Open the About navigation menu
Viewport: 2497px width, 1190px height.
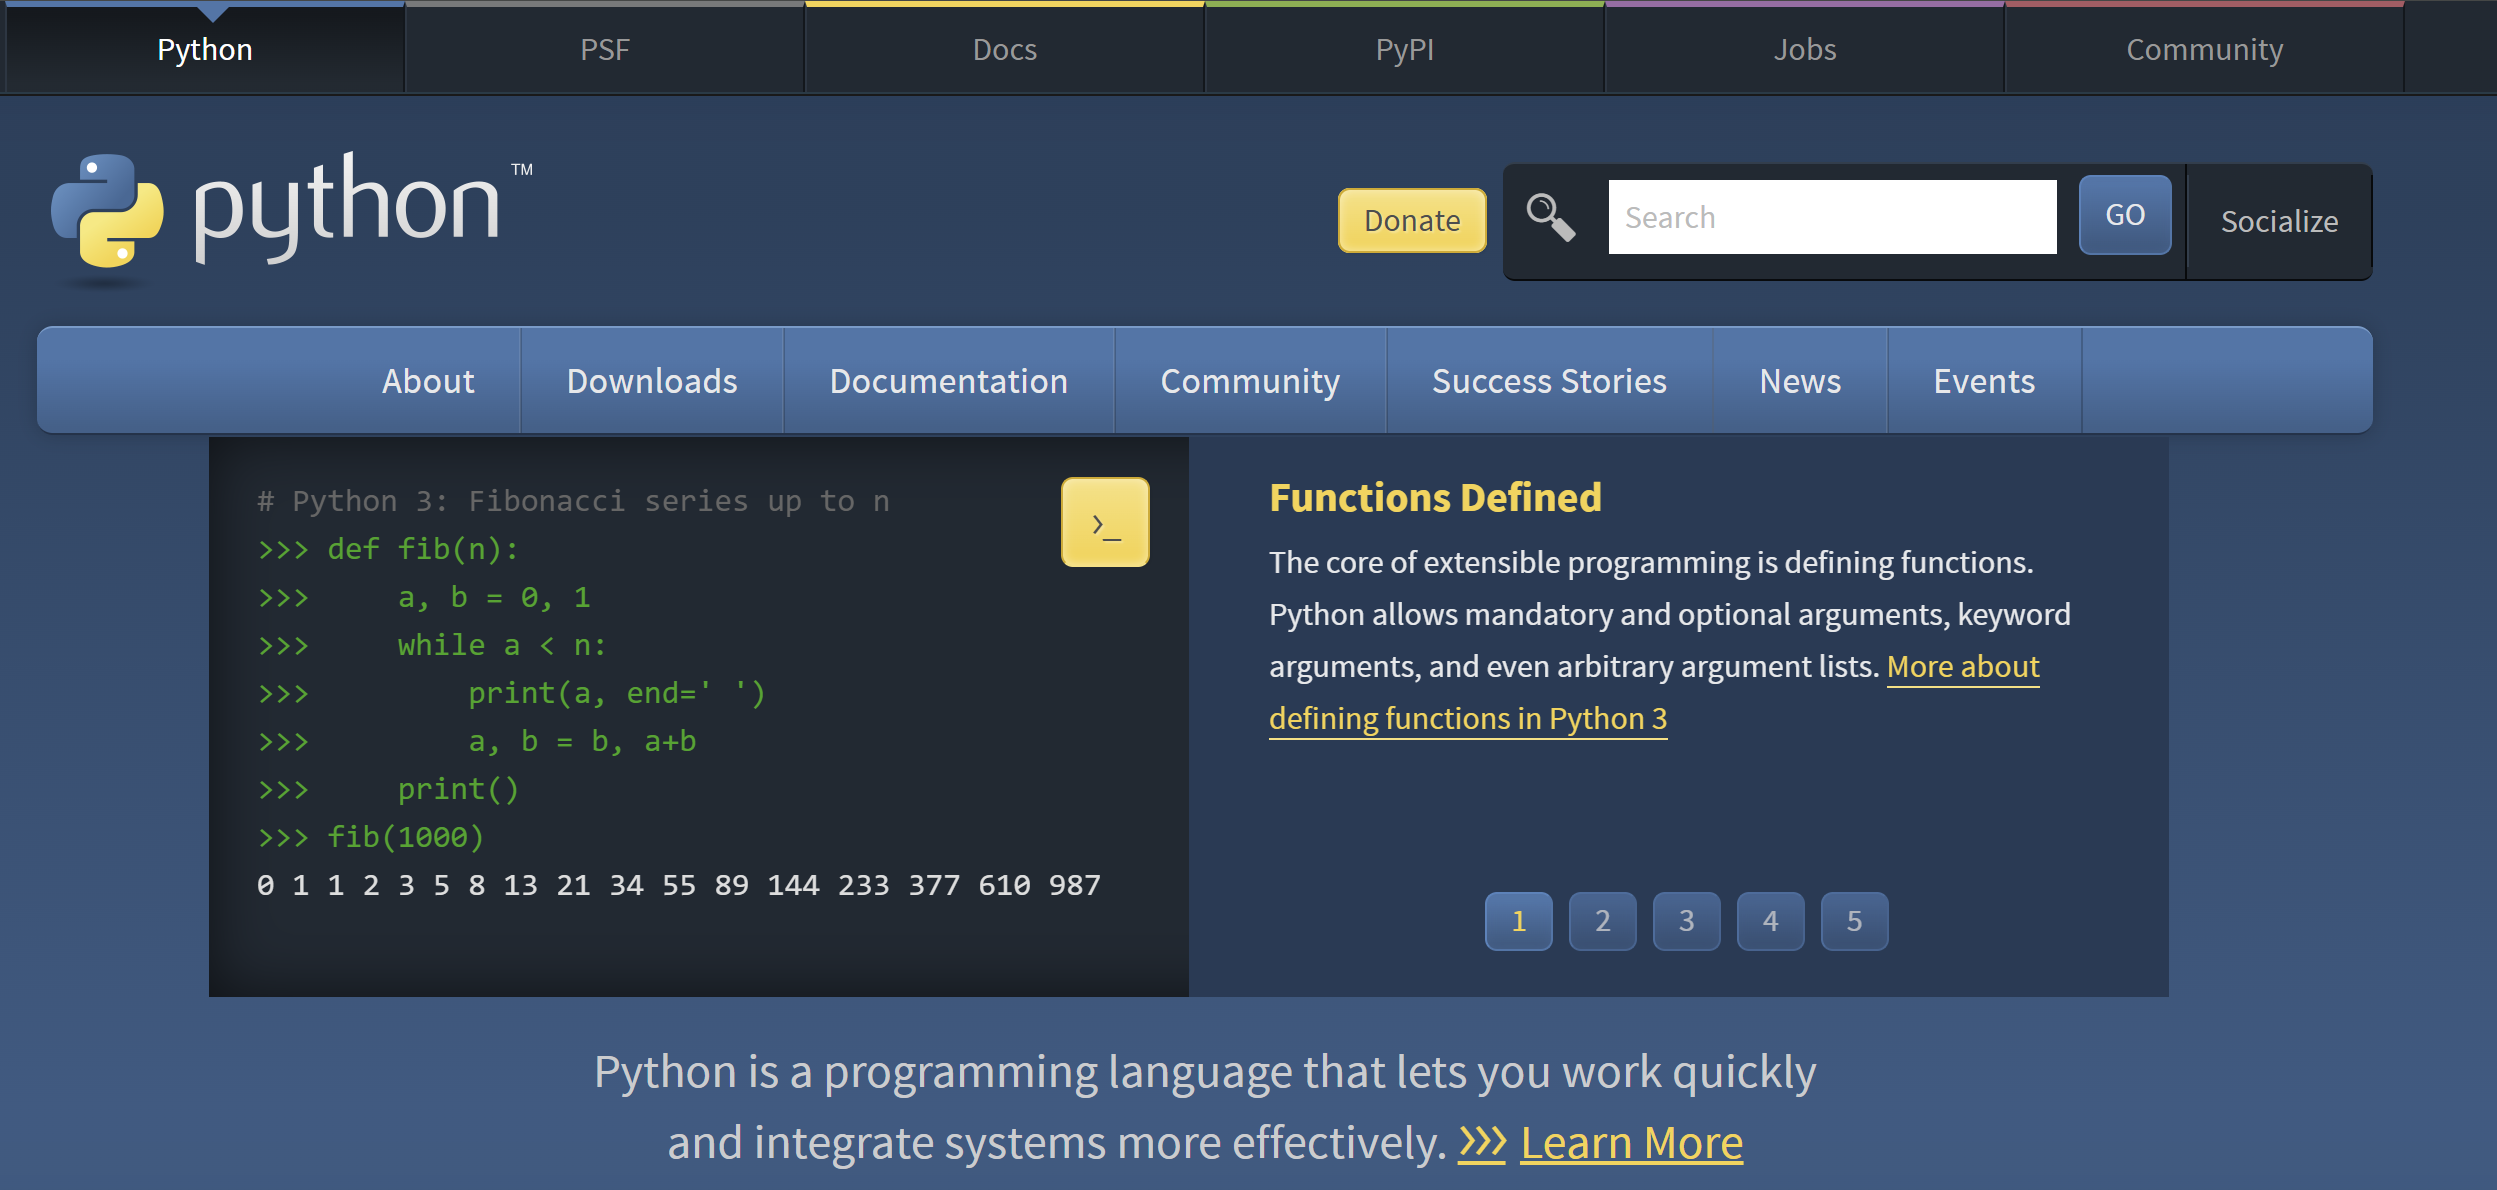coord(428,381)
